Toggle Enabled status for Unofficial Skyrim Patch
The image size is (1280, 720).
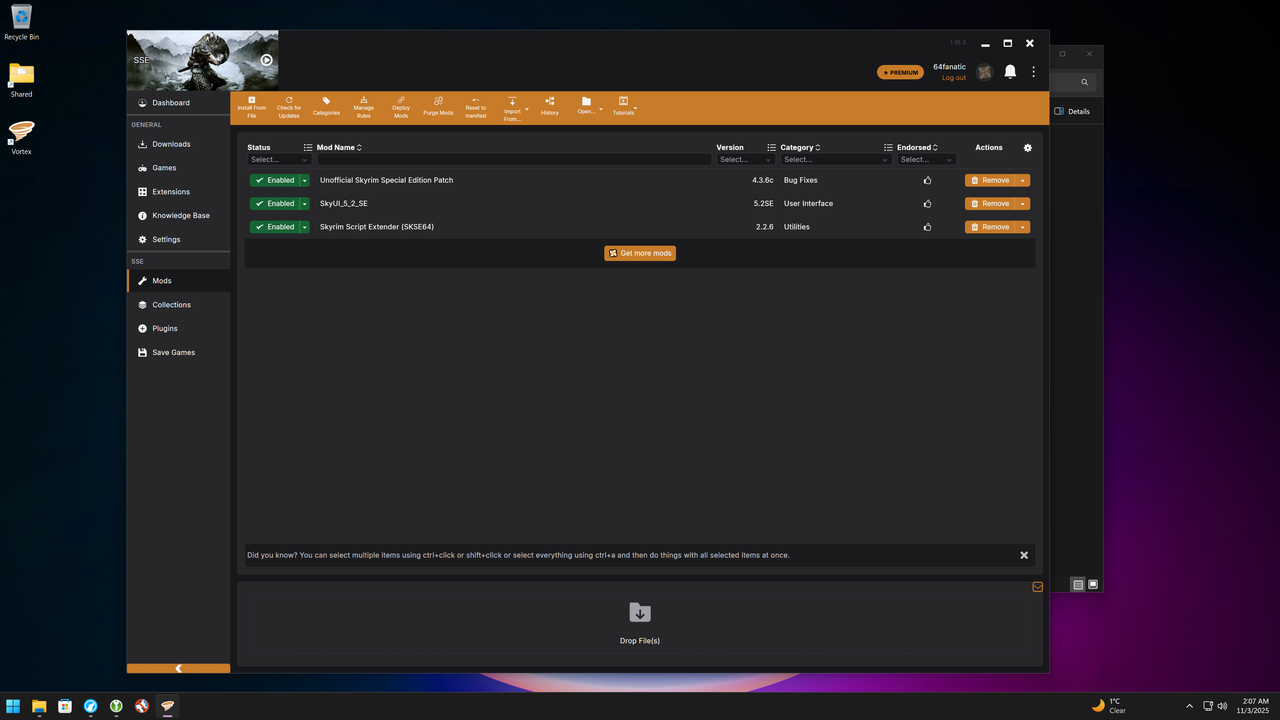274,180
